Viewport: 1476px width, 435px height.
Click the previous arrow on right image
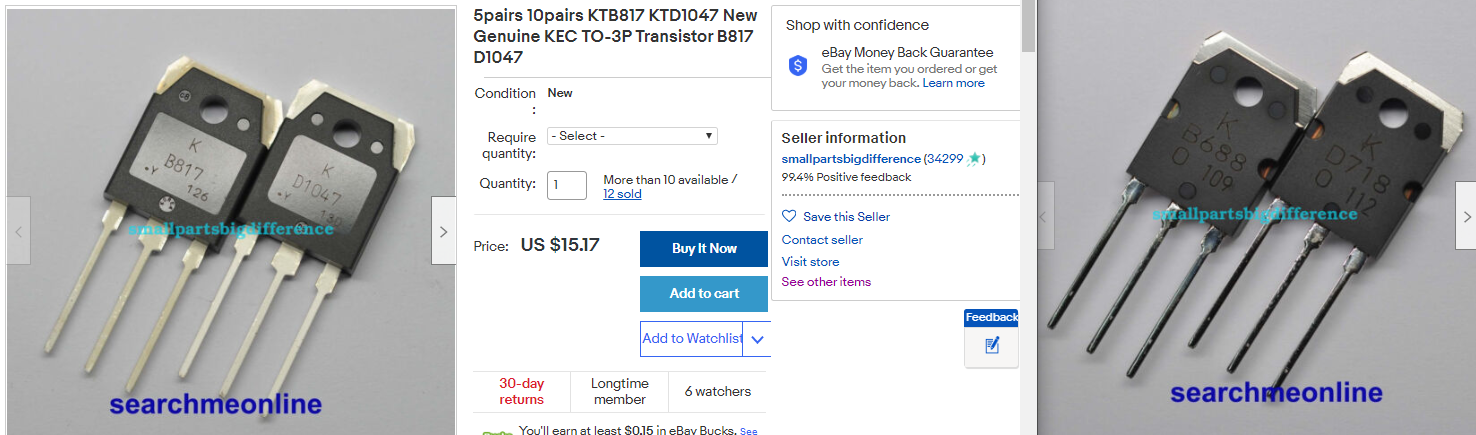(1044, 215)
